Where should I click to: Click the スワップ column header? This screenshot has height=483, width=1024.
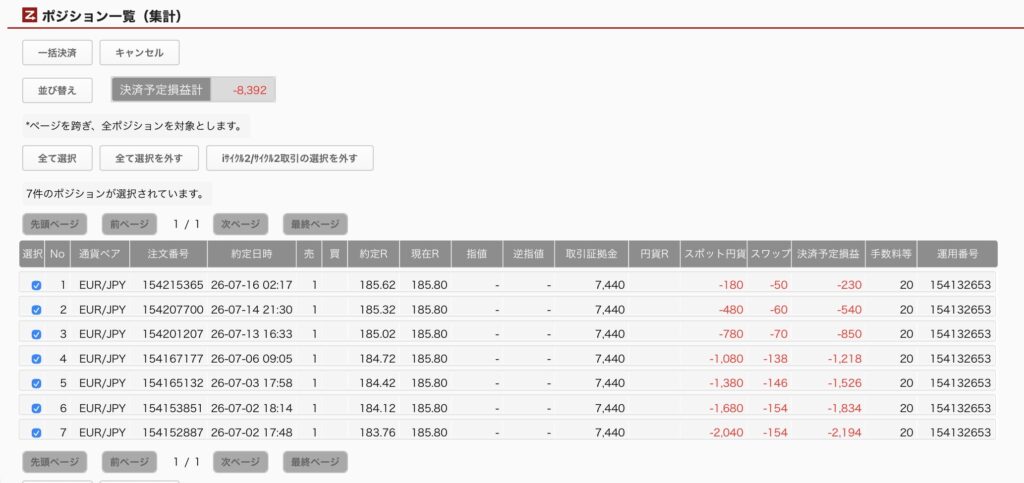click(770, 254)
